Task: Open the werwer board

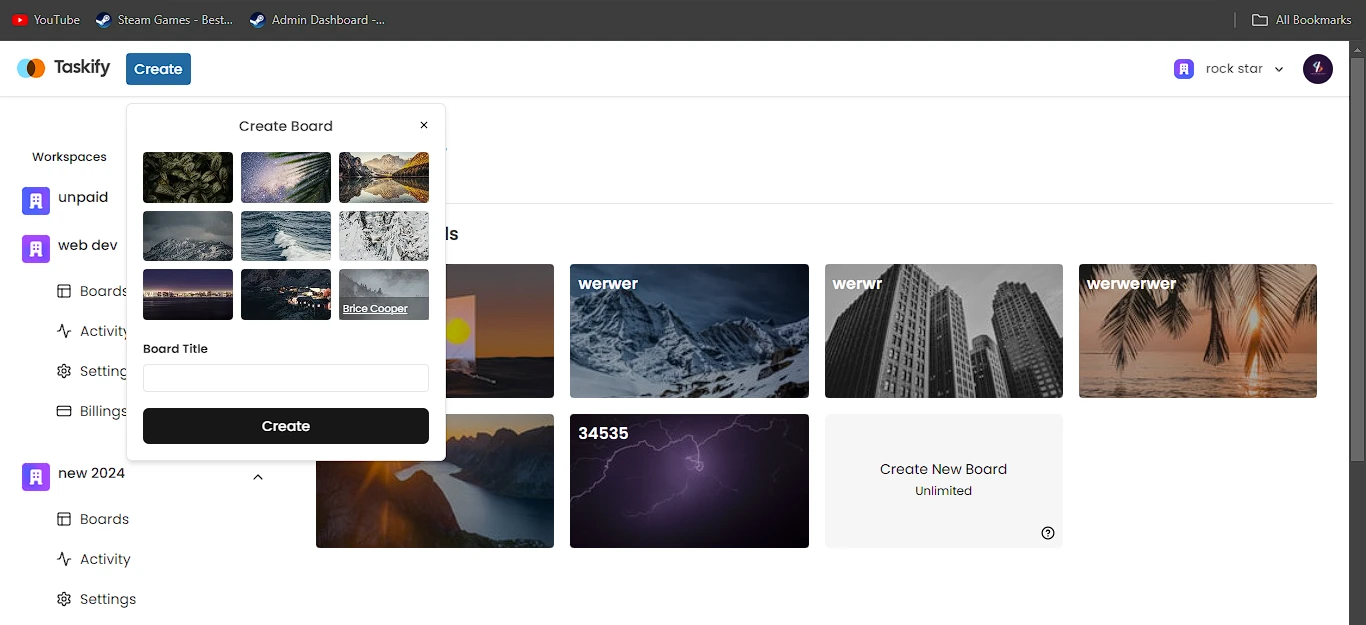Action: point(689,331)
